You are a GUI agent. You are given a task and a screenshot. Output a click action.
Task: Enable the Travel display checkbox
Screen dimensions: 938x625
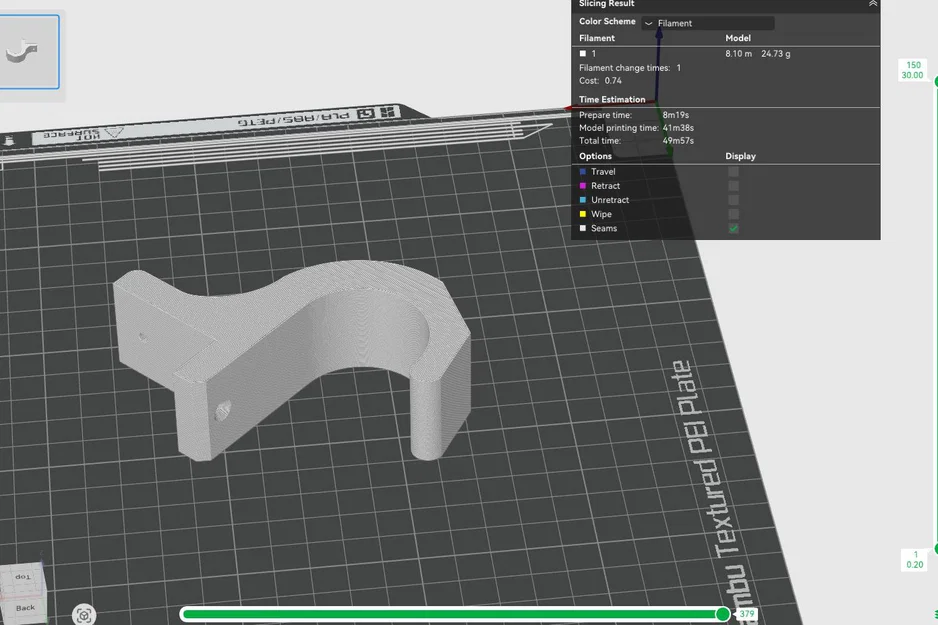(733, 172)
